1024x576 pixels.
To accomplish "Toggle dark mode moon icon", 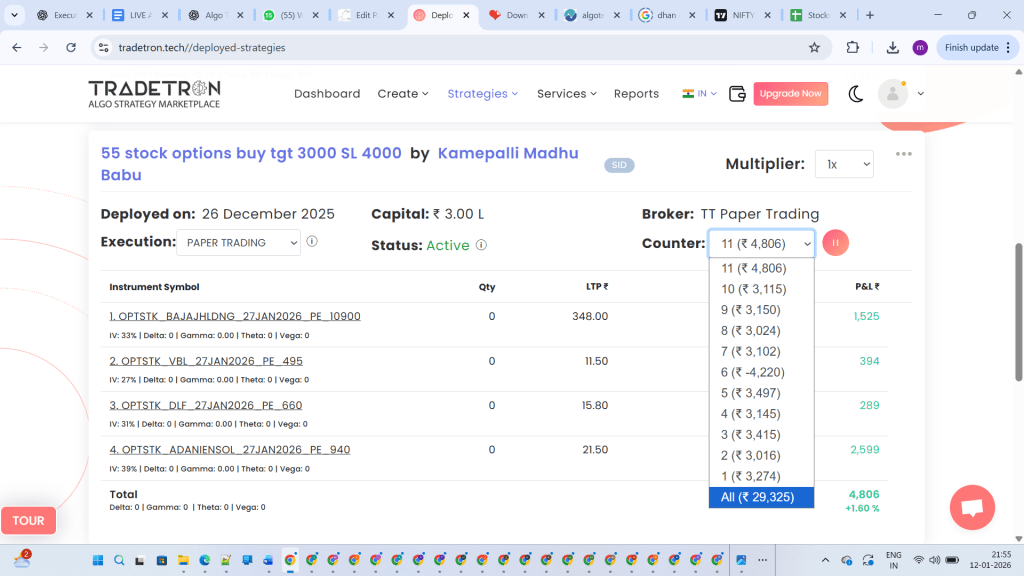I will pyautogui.click(x=856, y=94).
